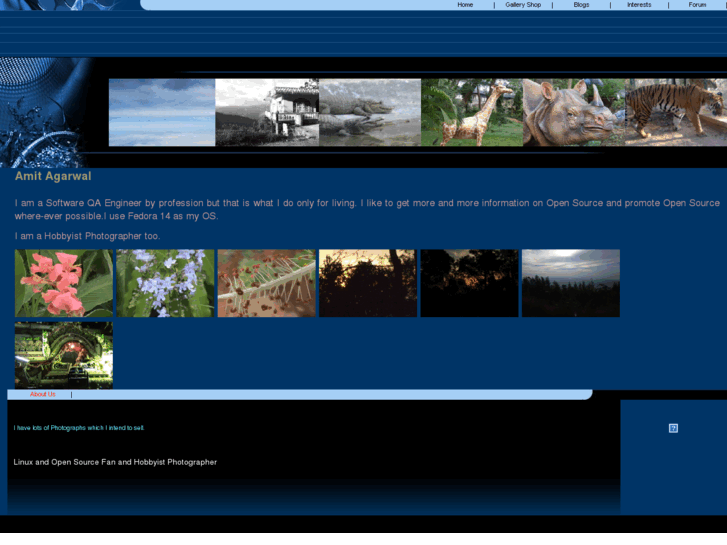View the dark dusk trees thumbnail

coord(469,283)
